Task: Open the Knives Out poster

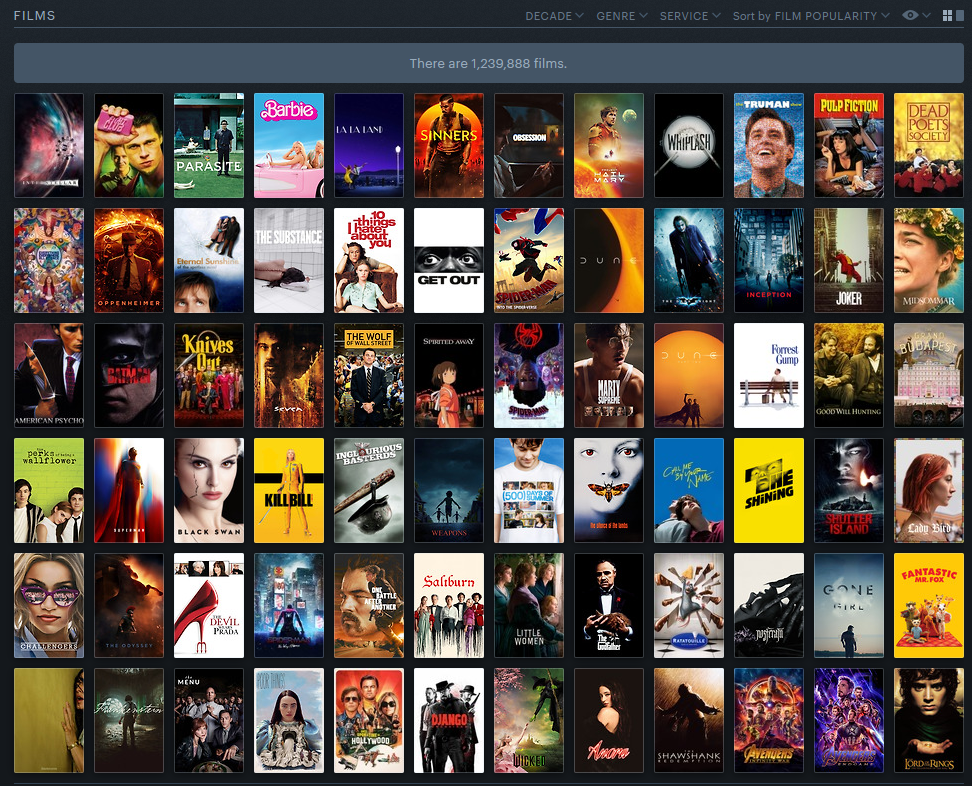Action: tap(209, 376)
